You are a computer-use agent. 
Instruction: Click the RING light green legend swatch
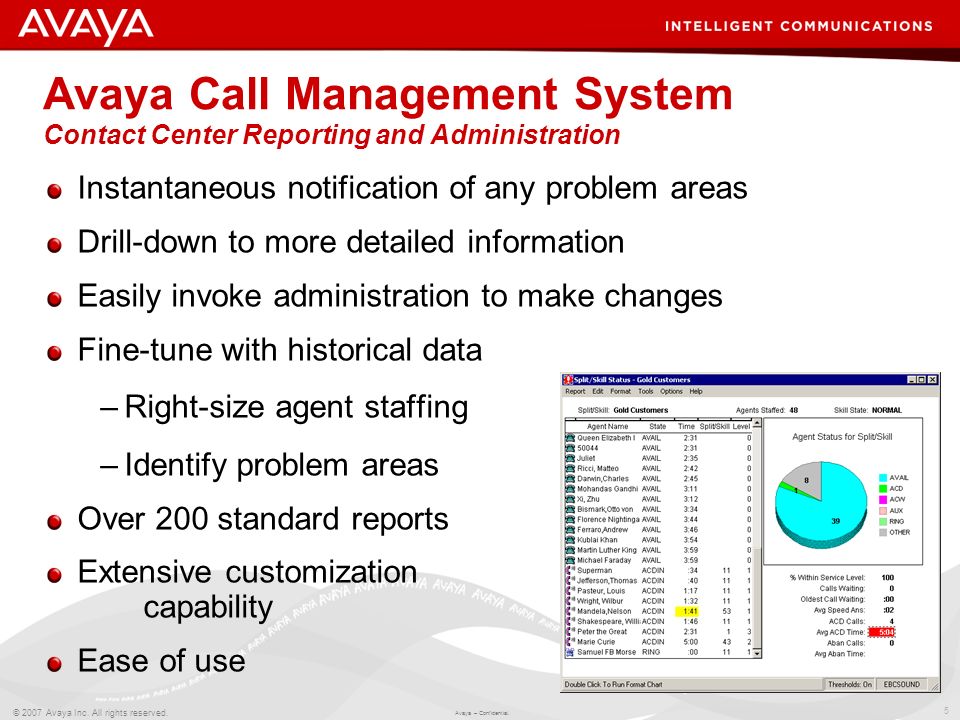[x=883, y=522]
